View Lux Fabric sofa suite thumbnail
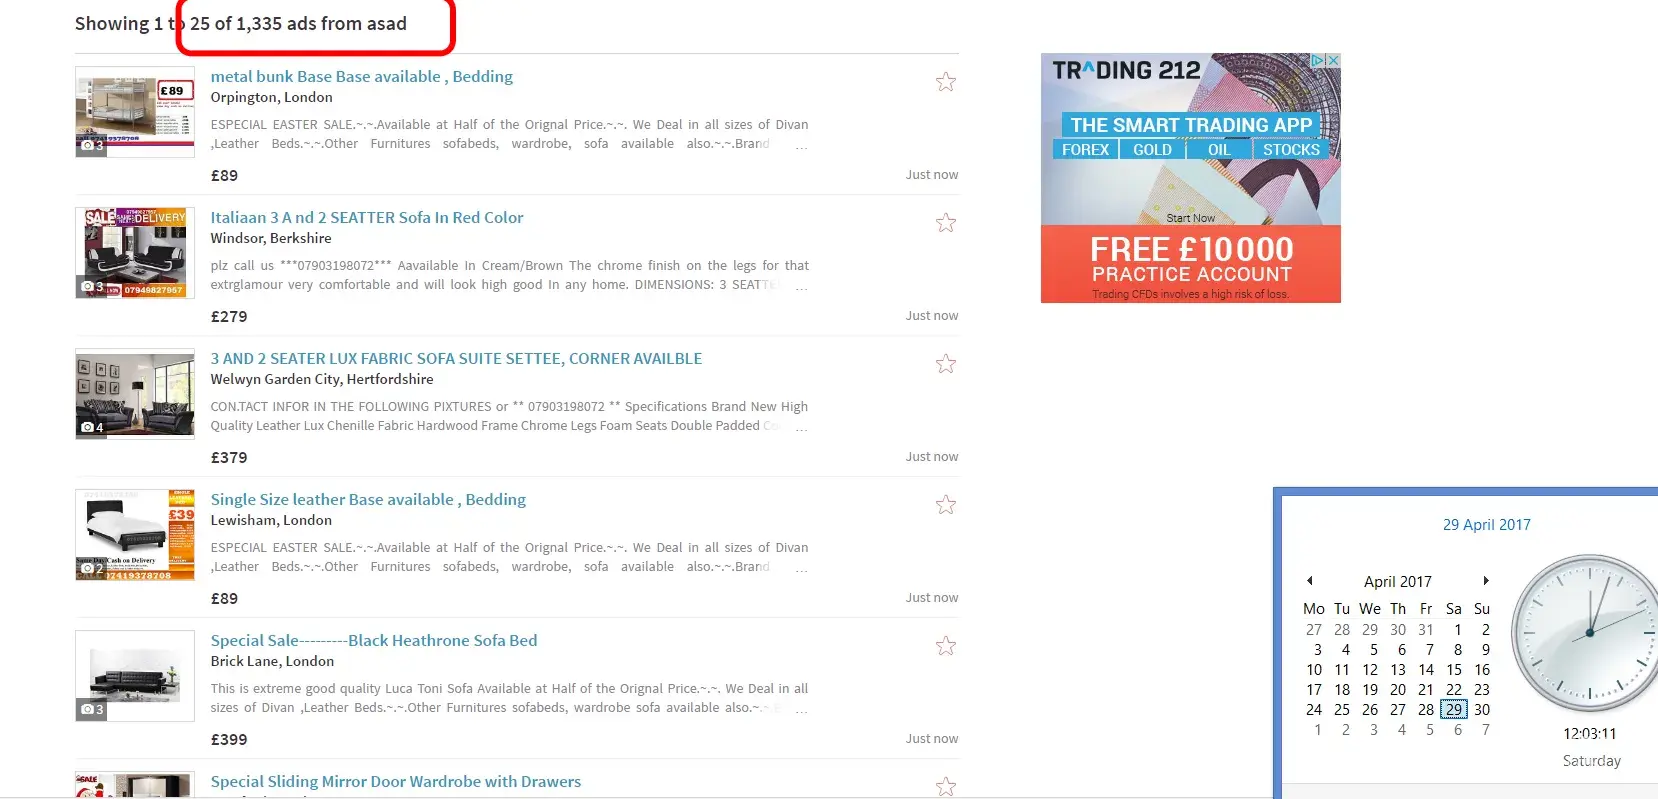This screenshot has width=1658, height=799. pyautogui.click(x=135, y=394)
